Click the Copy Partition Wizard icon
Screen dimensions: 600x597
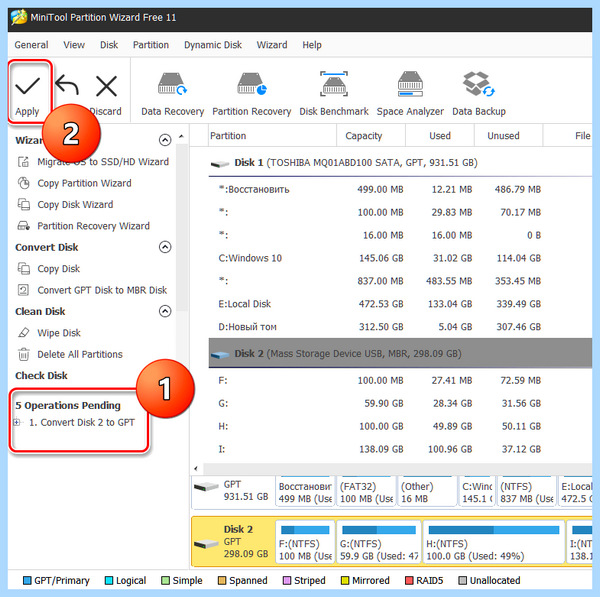23,183
